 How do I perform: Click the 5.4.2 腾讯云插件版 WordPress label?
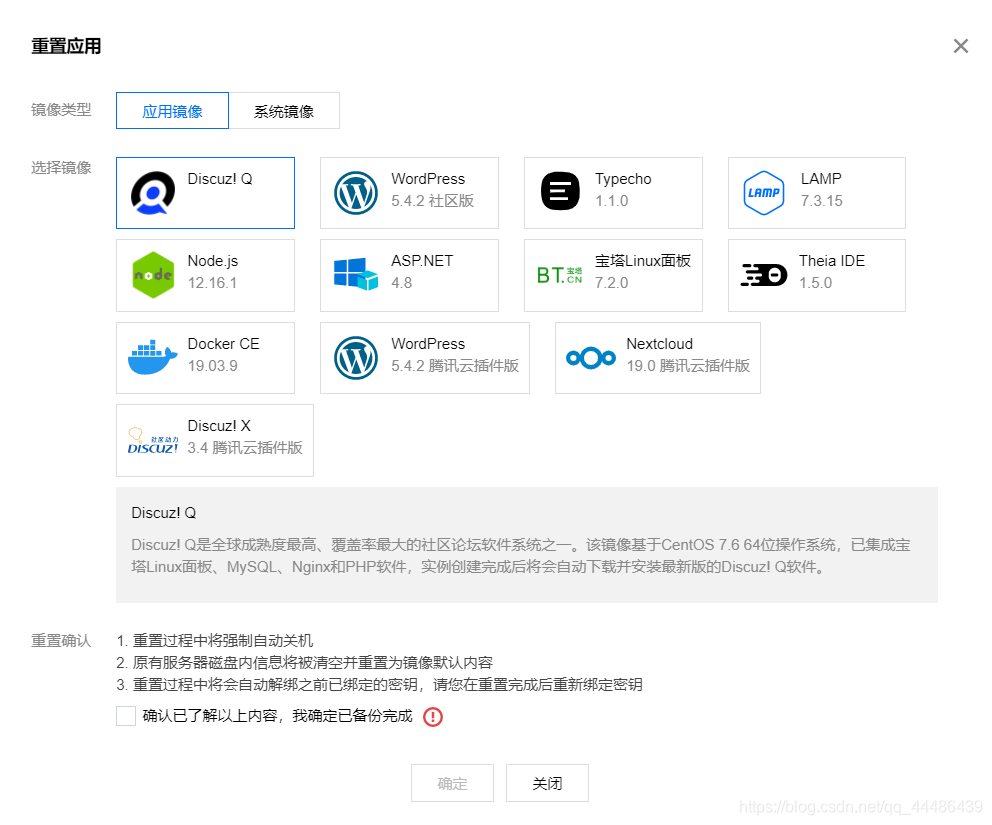pos(455,366)
